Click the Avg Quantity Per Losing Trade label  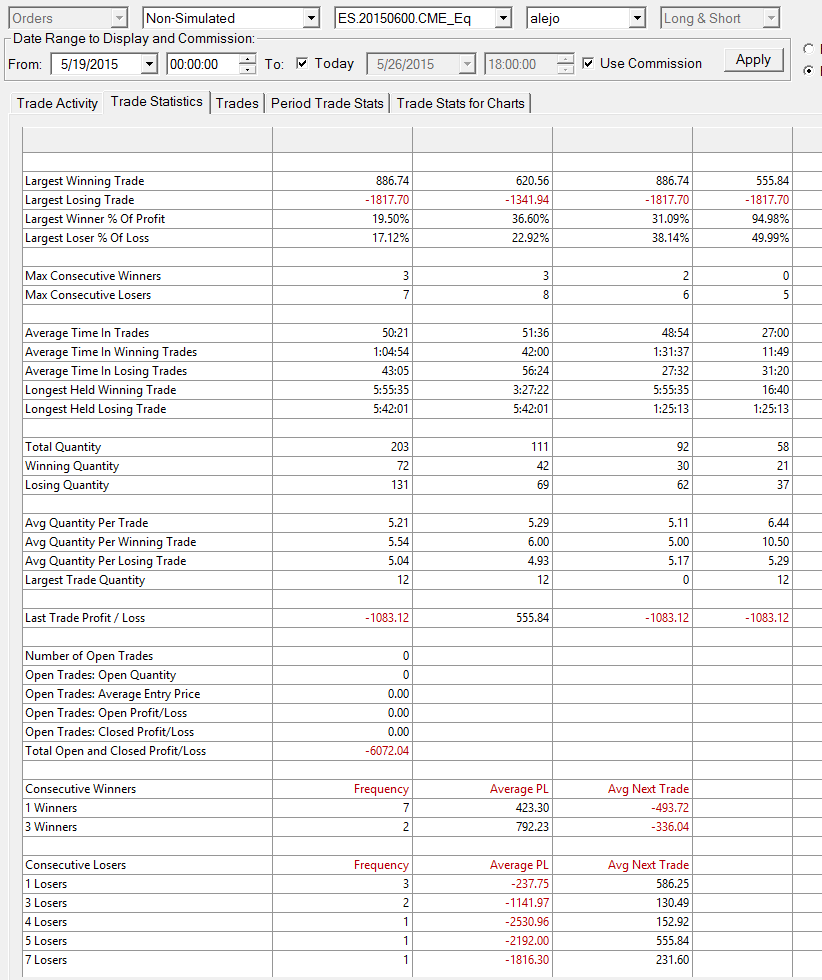click(x=106, y=561)
